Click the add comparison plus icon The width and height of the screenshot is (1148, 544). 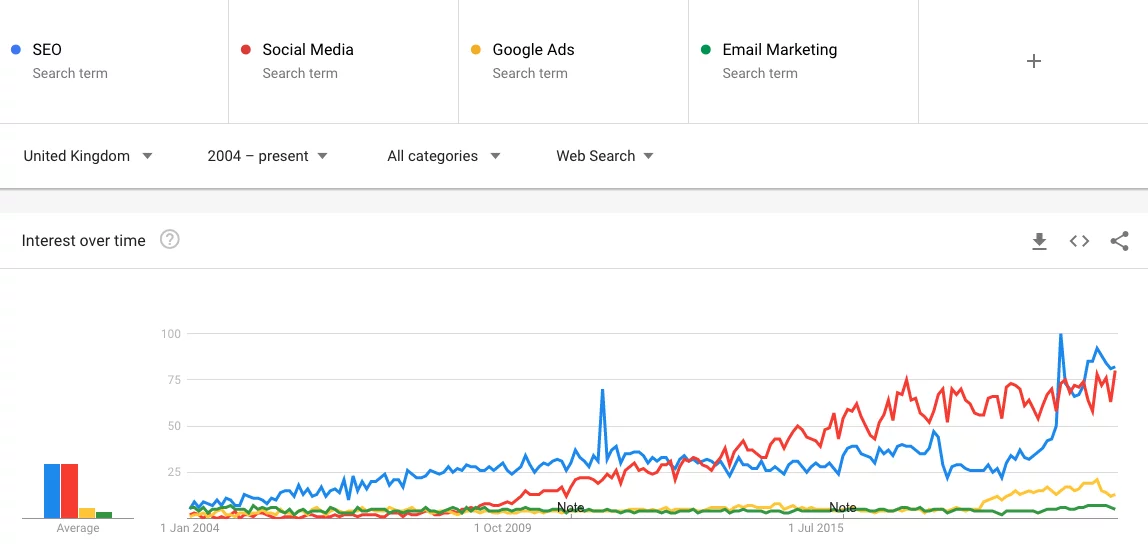[1034, 61]
